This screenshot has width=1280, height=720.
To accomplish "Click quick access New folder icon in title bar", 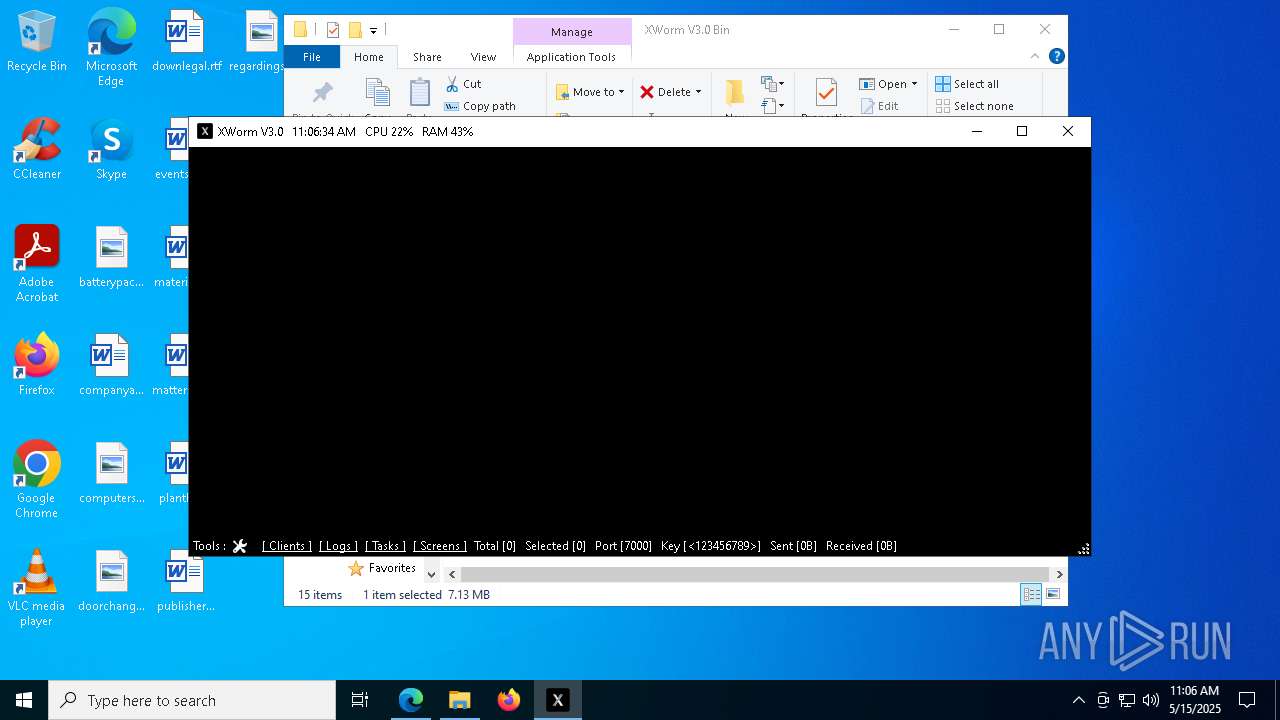I will click(355, 30).
